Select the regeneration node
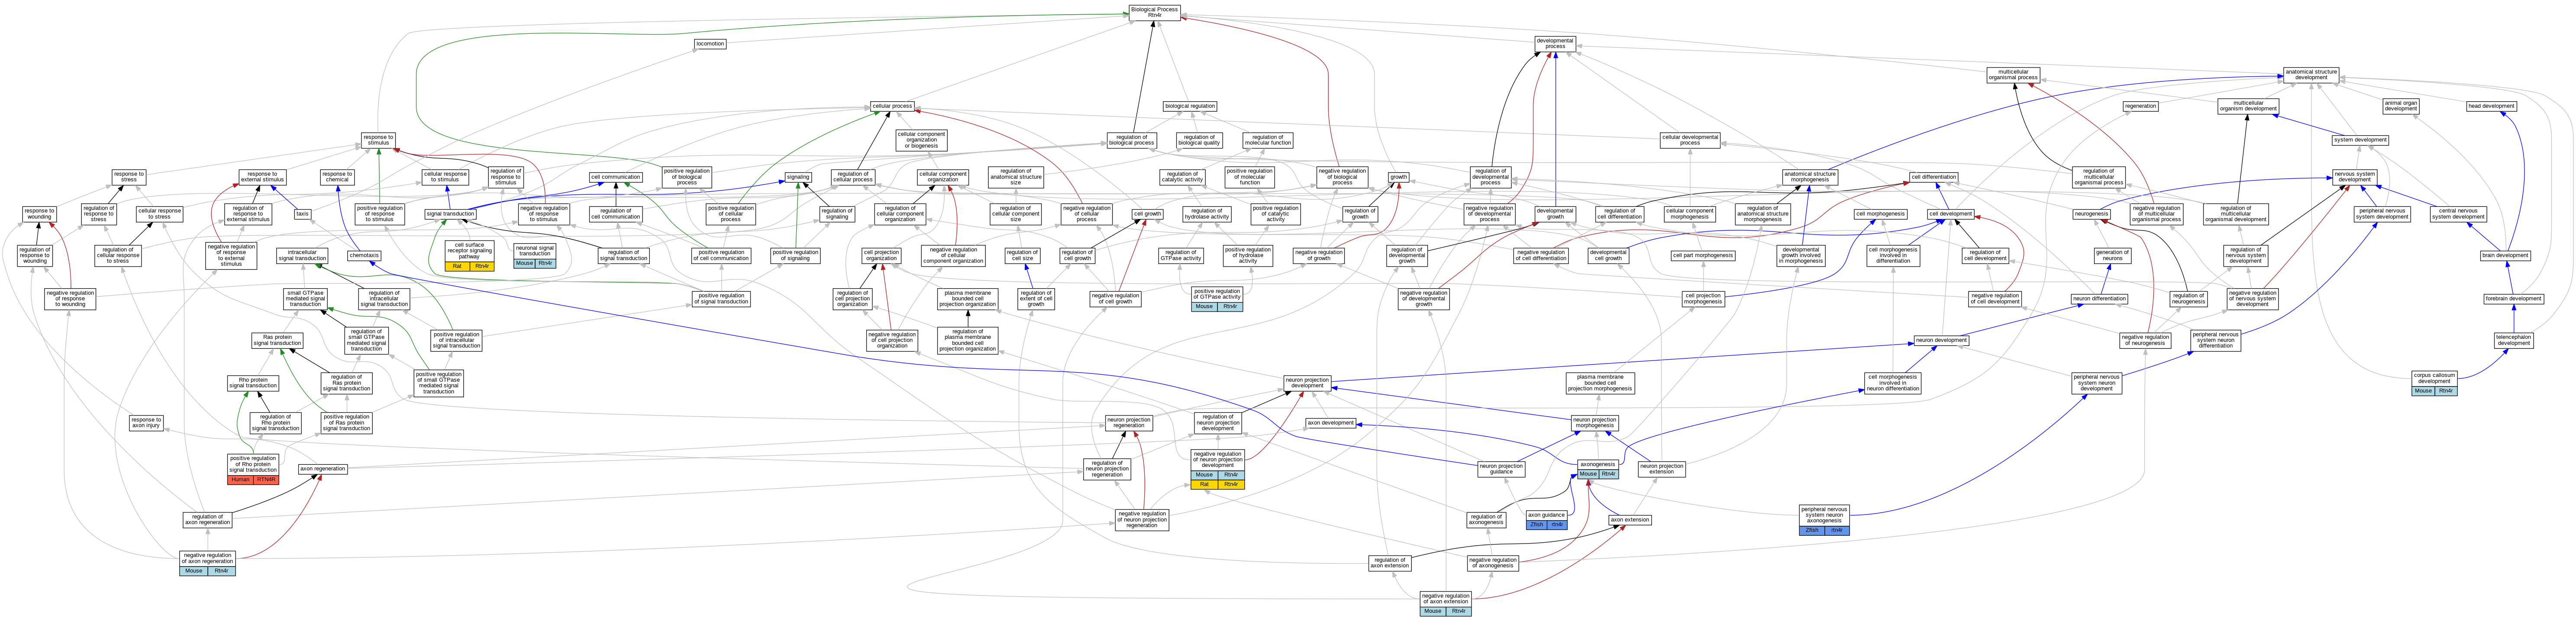The height and width of the screenshot is (621, 2576). pyautogui.click(x=2140, y=106)
